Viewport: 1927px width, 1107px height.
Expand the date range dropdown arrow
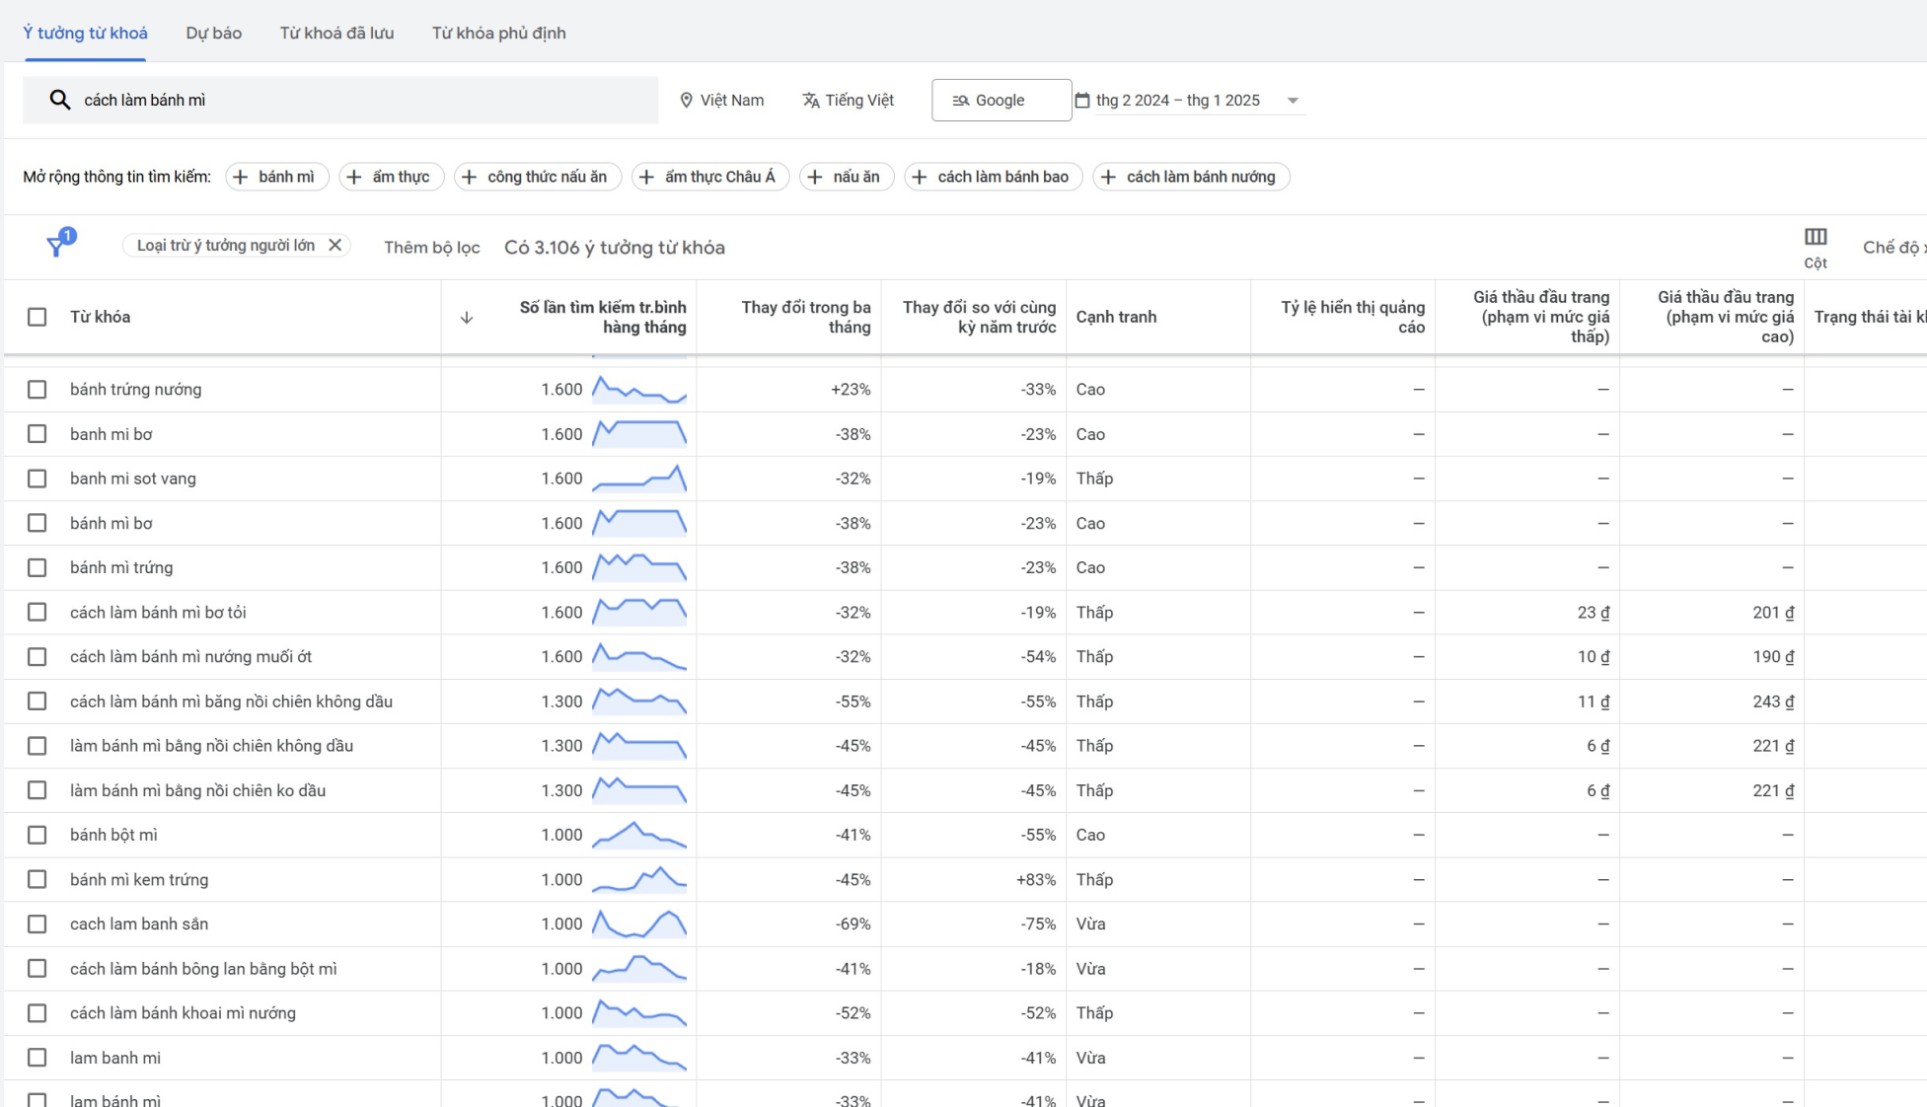pyautogui.click(x=1292, y=101)
